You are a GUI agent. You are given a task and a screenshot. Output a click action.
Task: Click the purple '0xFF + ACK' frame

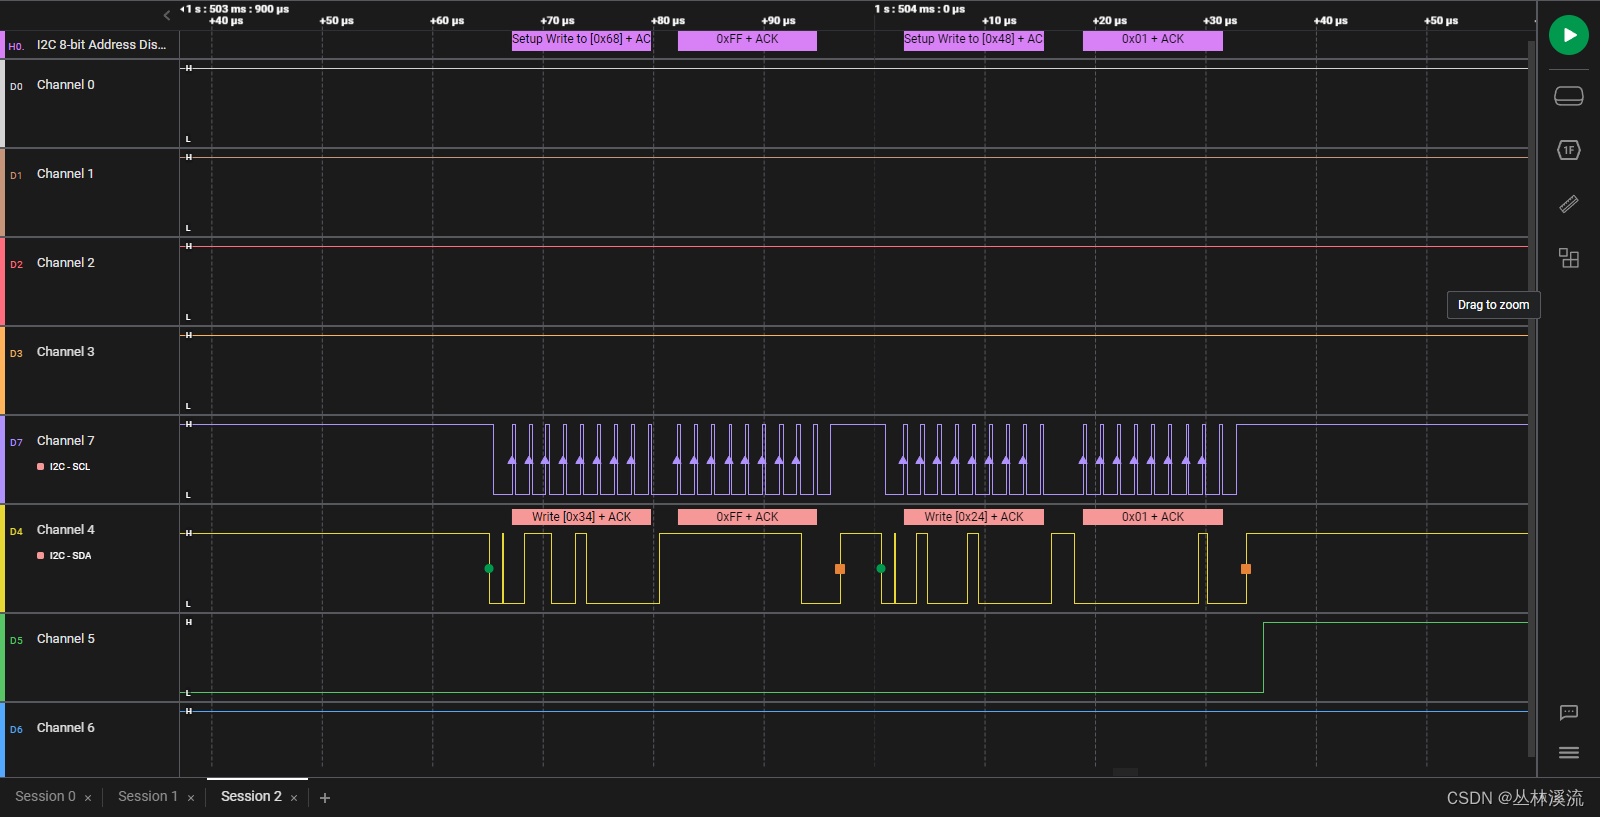point(747,40)
